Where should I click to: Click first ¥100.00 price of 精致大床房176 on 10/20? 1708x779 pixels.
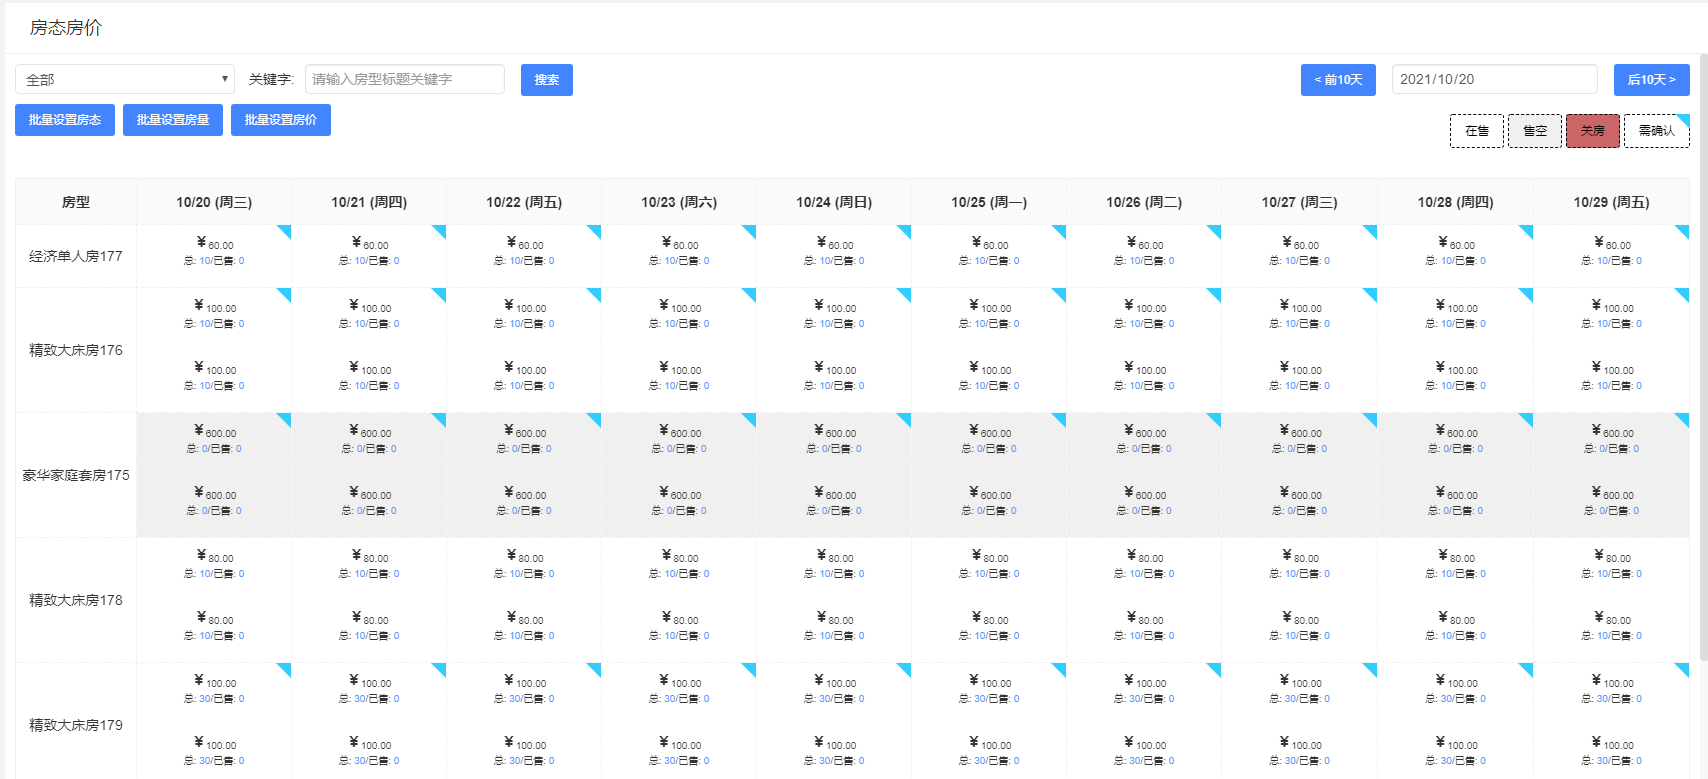215,306
